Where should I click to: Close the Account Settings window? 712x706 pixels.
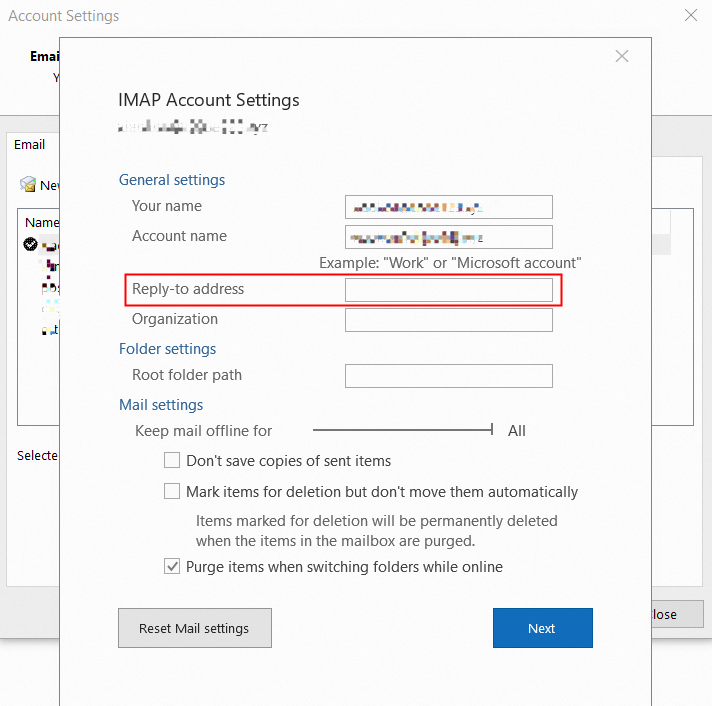(x=691, y=15)
